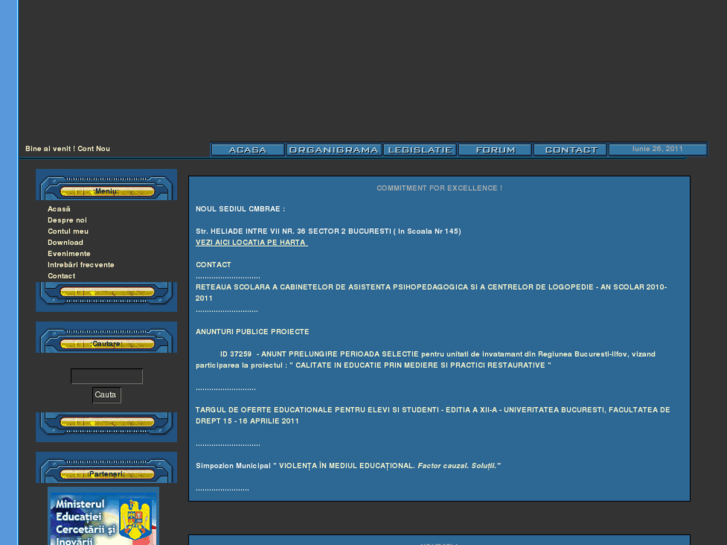
Task: Click the 'Iunie 26, 2011' date box
Action: [x=657, y=149]
